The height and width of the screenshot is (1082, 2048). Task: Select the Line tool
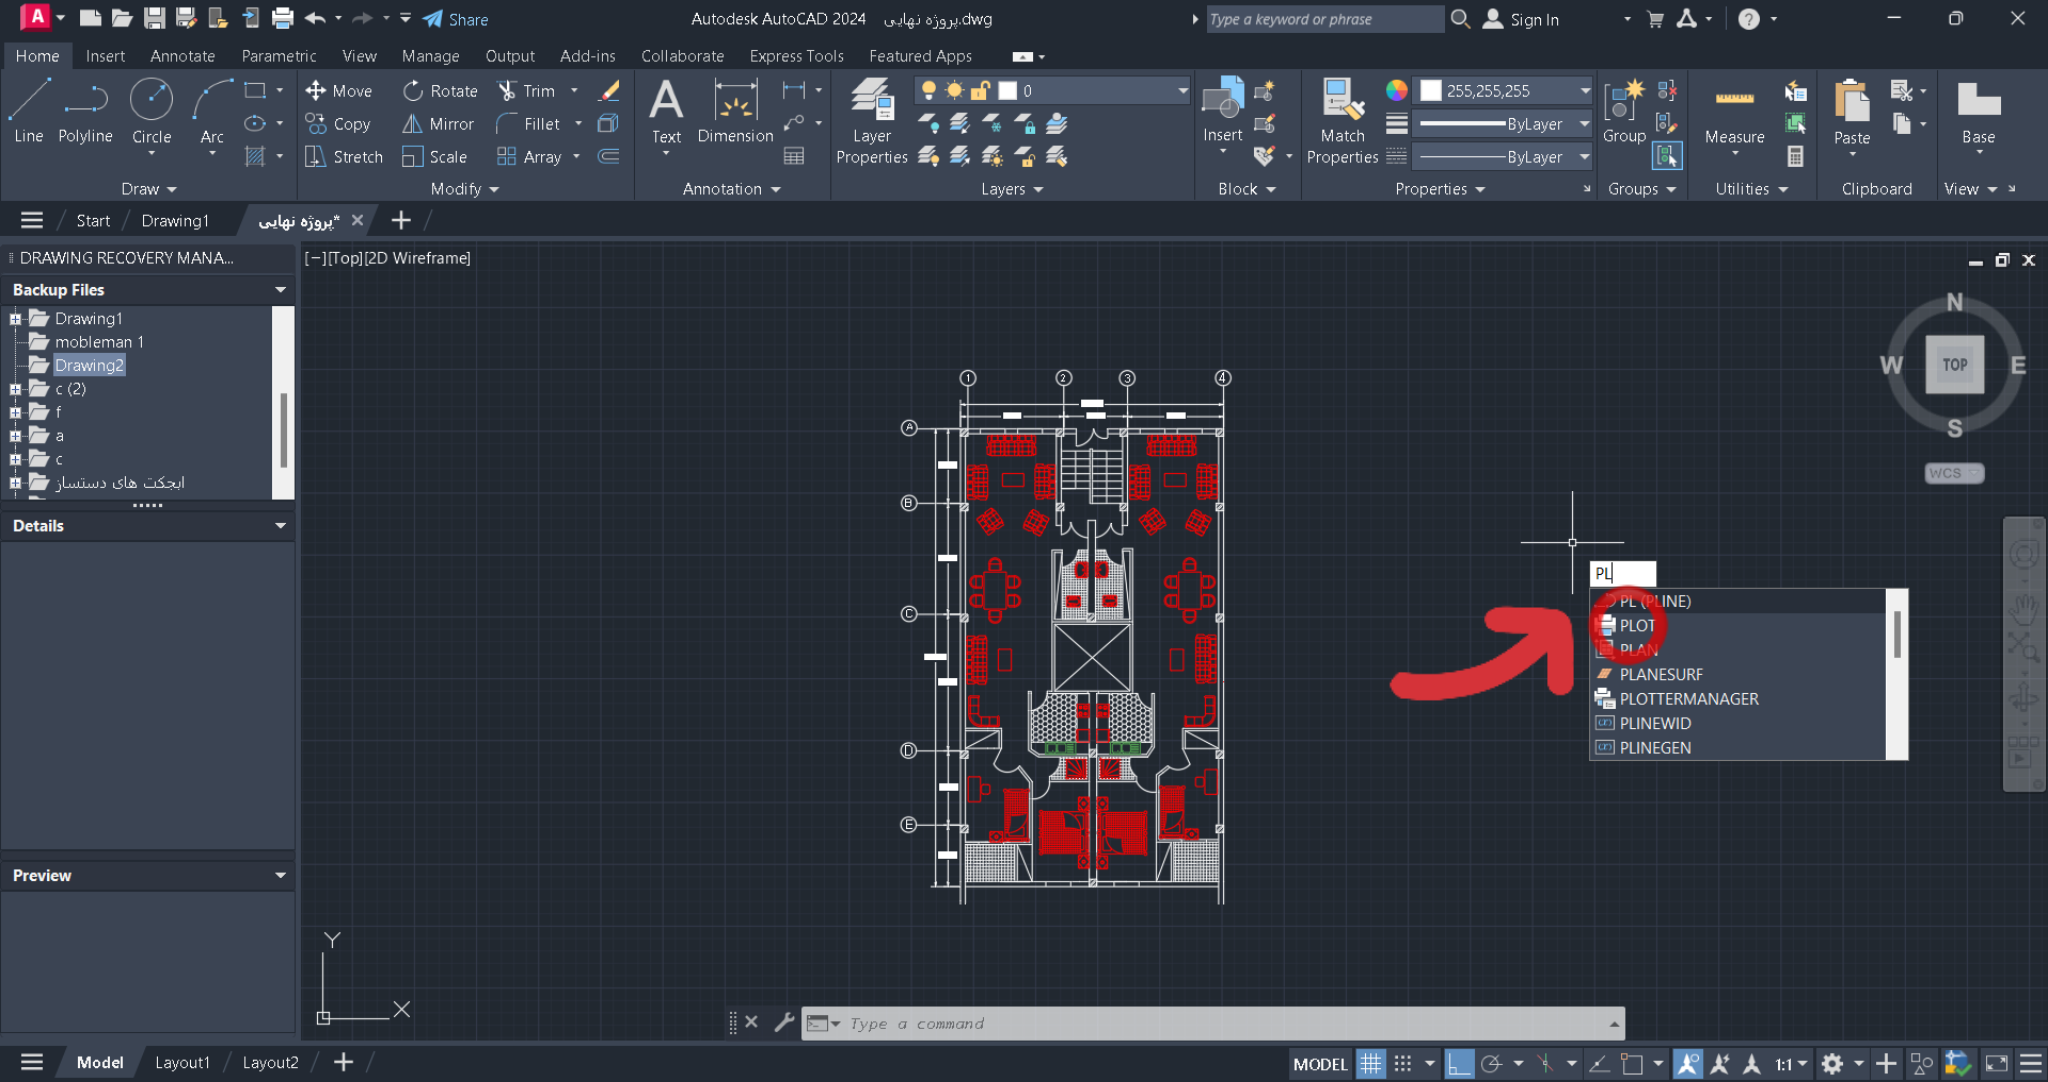[x=28, y=111]
